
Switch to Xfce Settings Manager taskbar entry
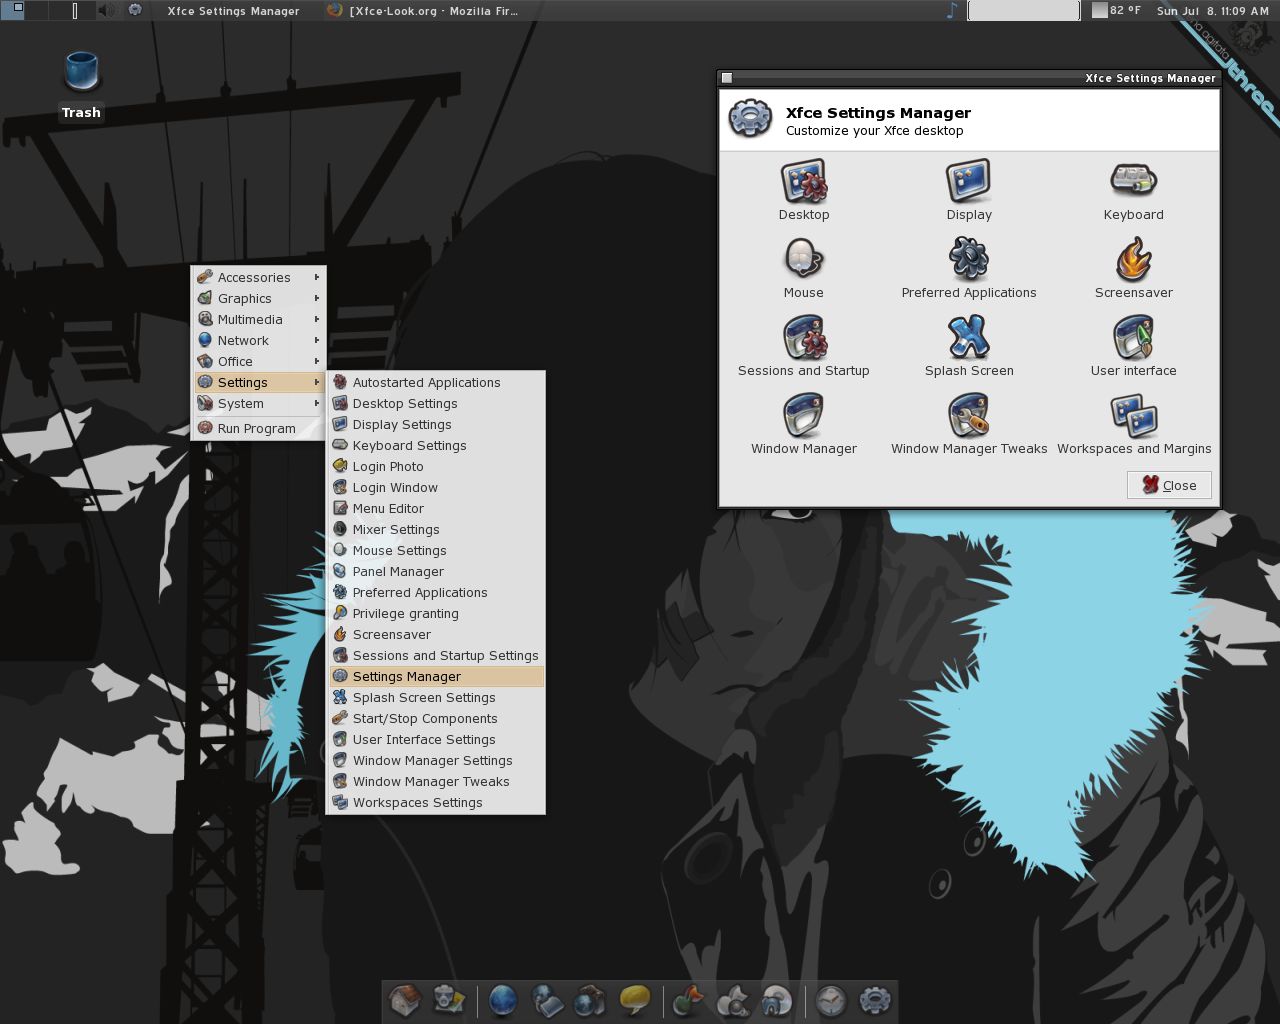[x=233, y=11]
